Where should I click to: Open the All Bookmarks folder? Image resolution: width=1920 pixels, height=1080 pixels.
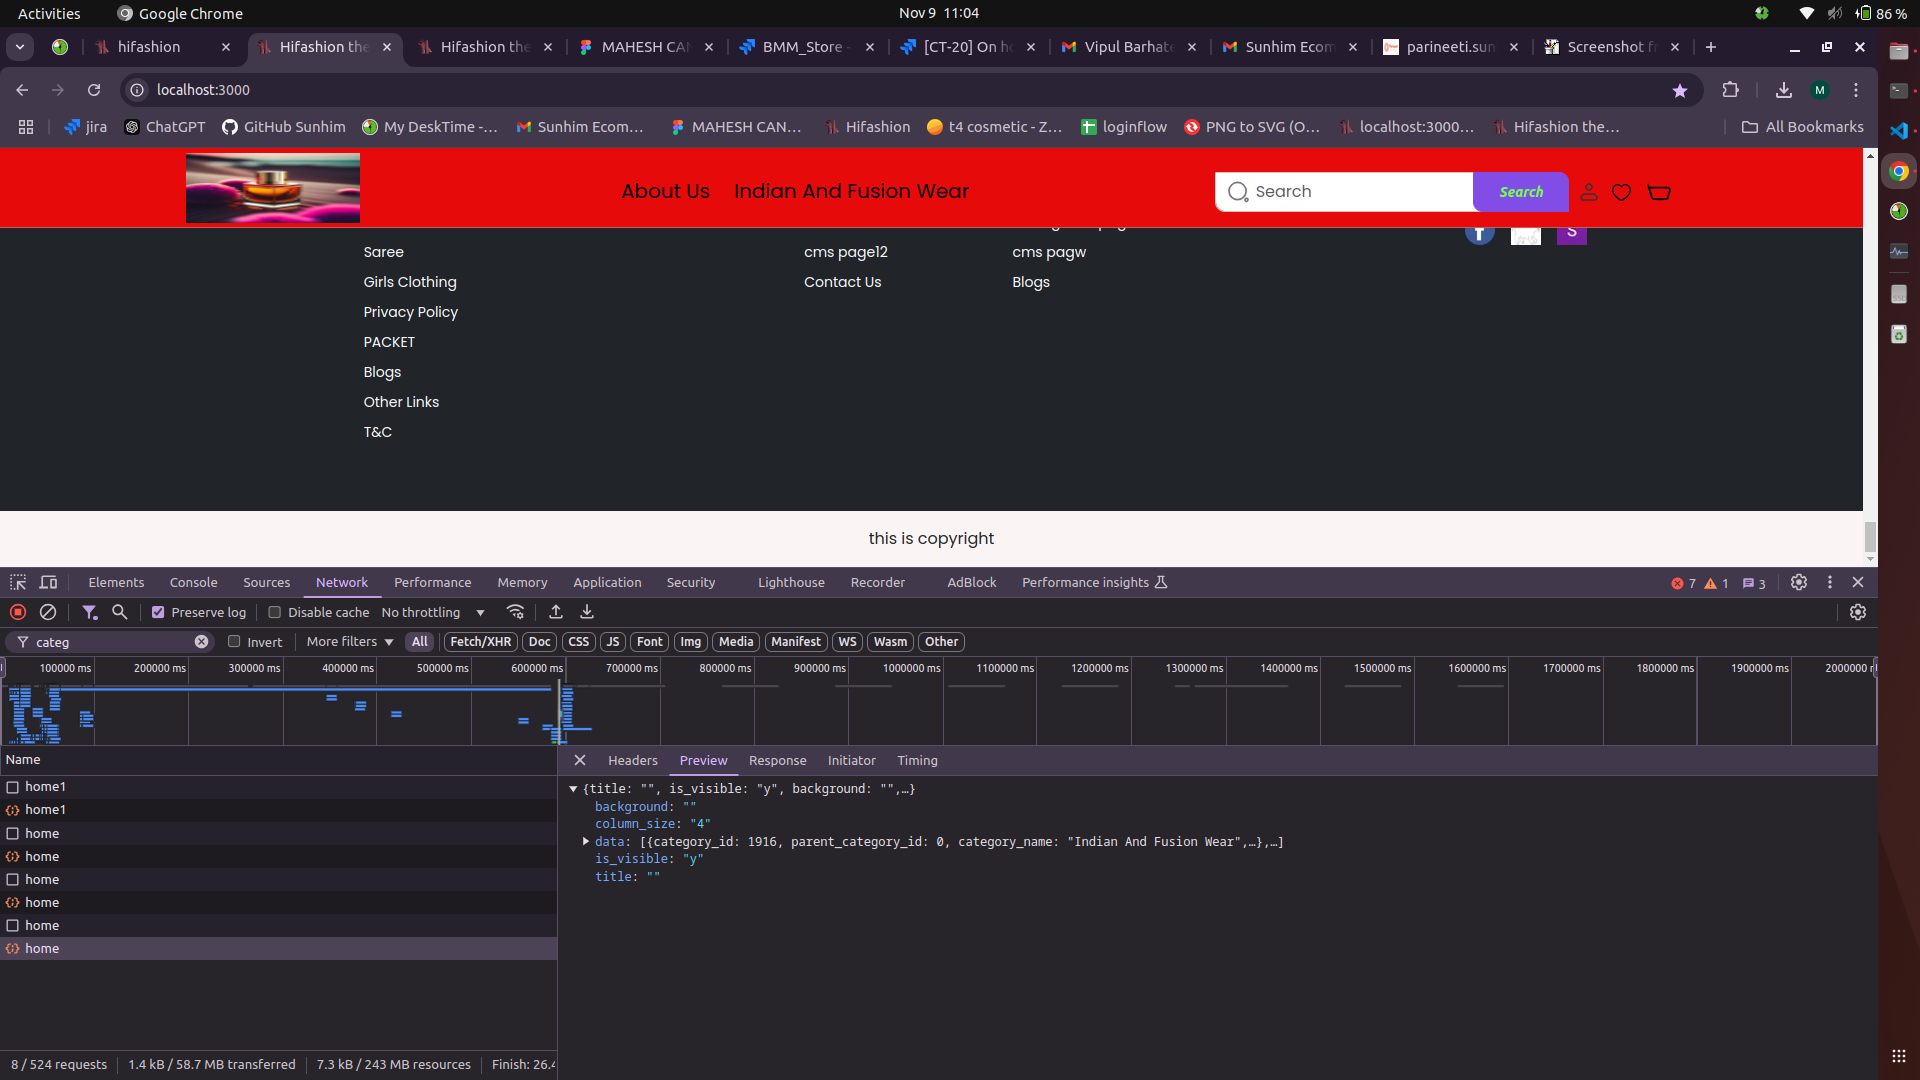pos(1803,127)
